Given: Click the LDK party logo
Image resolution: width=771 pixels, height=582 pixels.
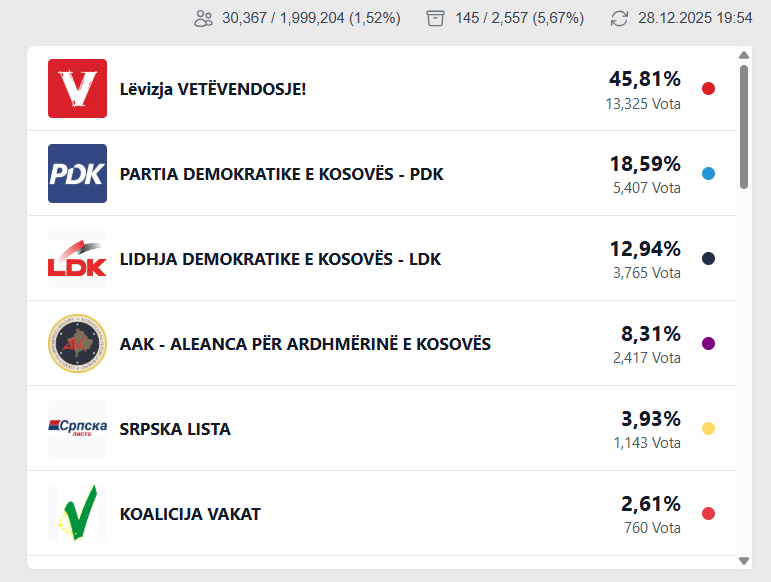Looking at the screenshot, I should point(77,258).
